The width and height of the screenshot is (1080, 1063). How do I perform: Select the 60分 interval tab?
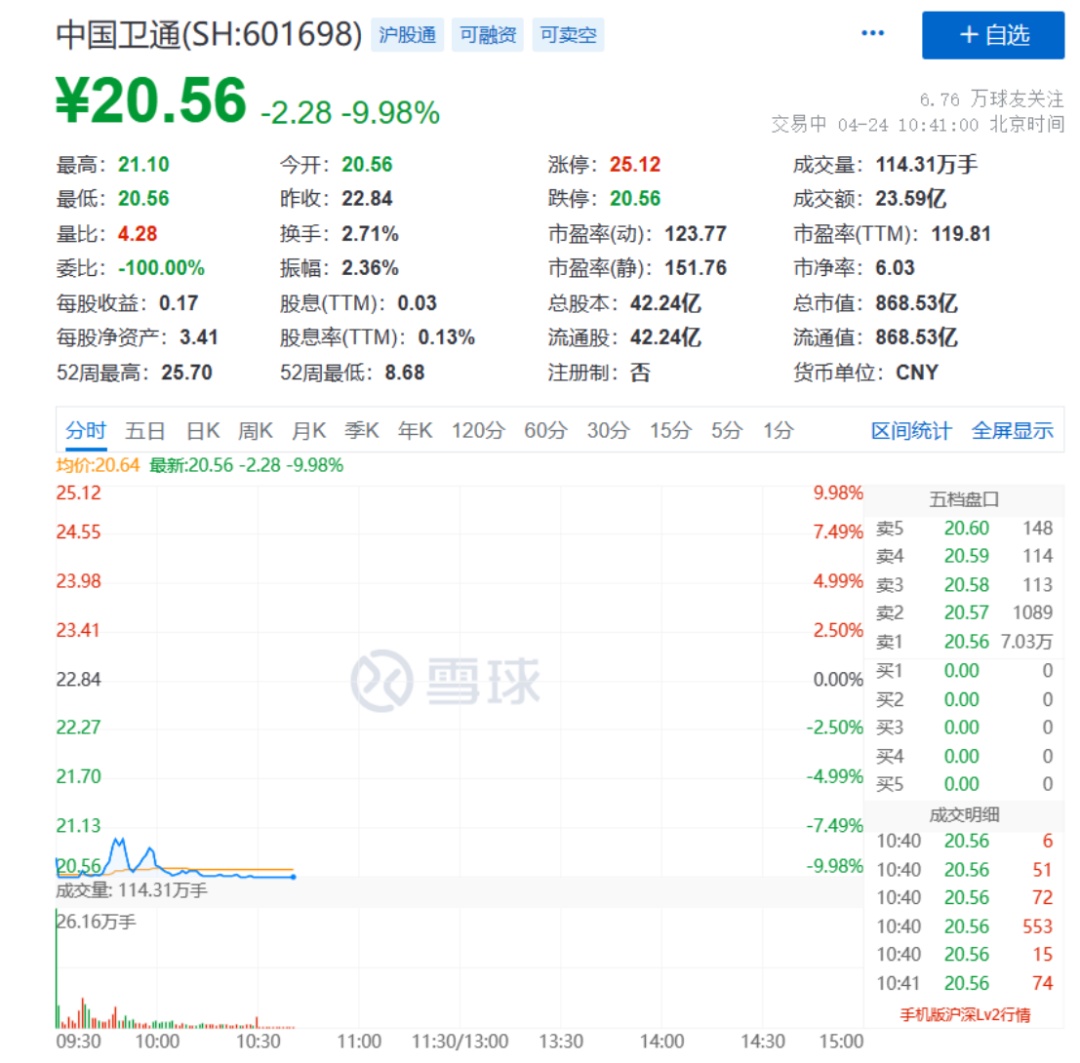point(545,431)
